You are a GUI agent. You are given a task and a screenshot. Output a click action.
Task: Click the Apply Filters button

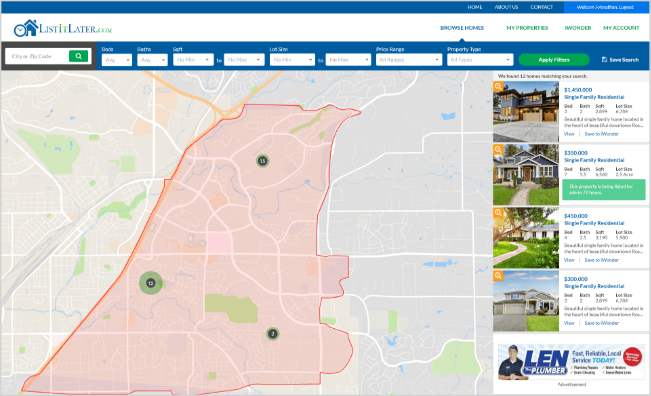554,60
